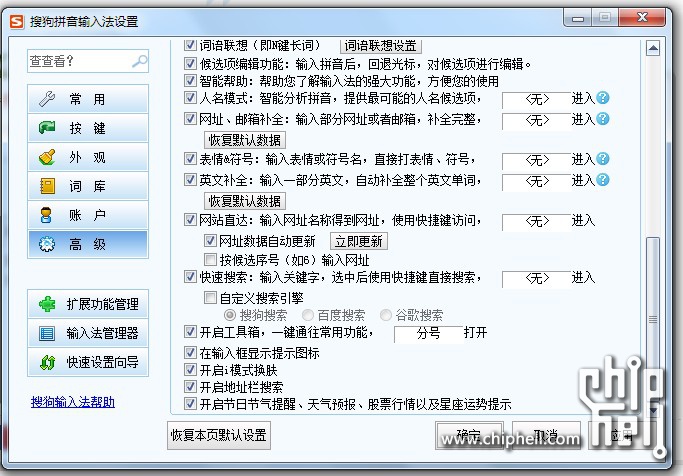Screen dimensions: 683x476
Task: Select the 高级 settings tab
Action: click(88, 244)
